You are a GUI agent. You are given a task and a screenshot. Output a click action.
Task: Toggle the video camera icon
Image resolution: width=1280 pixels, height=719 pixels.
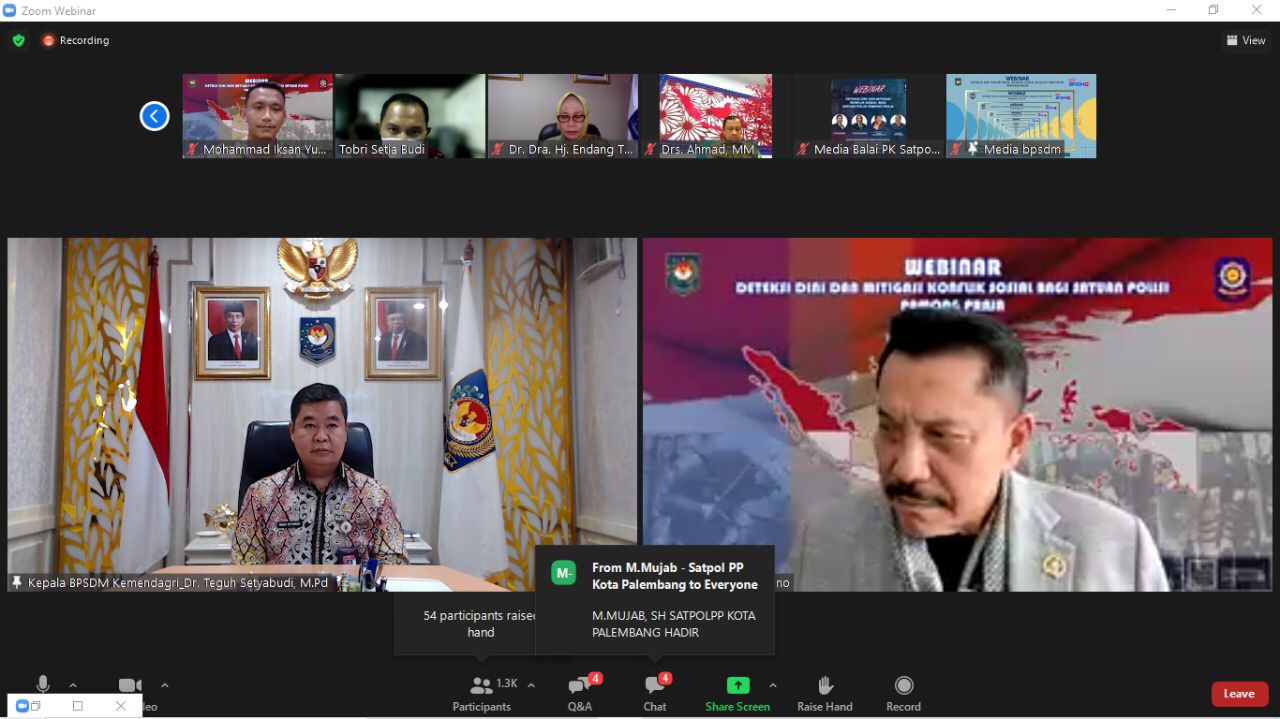[130, 685]
